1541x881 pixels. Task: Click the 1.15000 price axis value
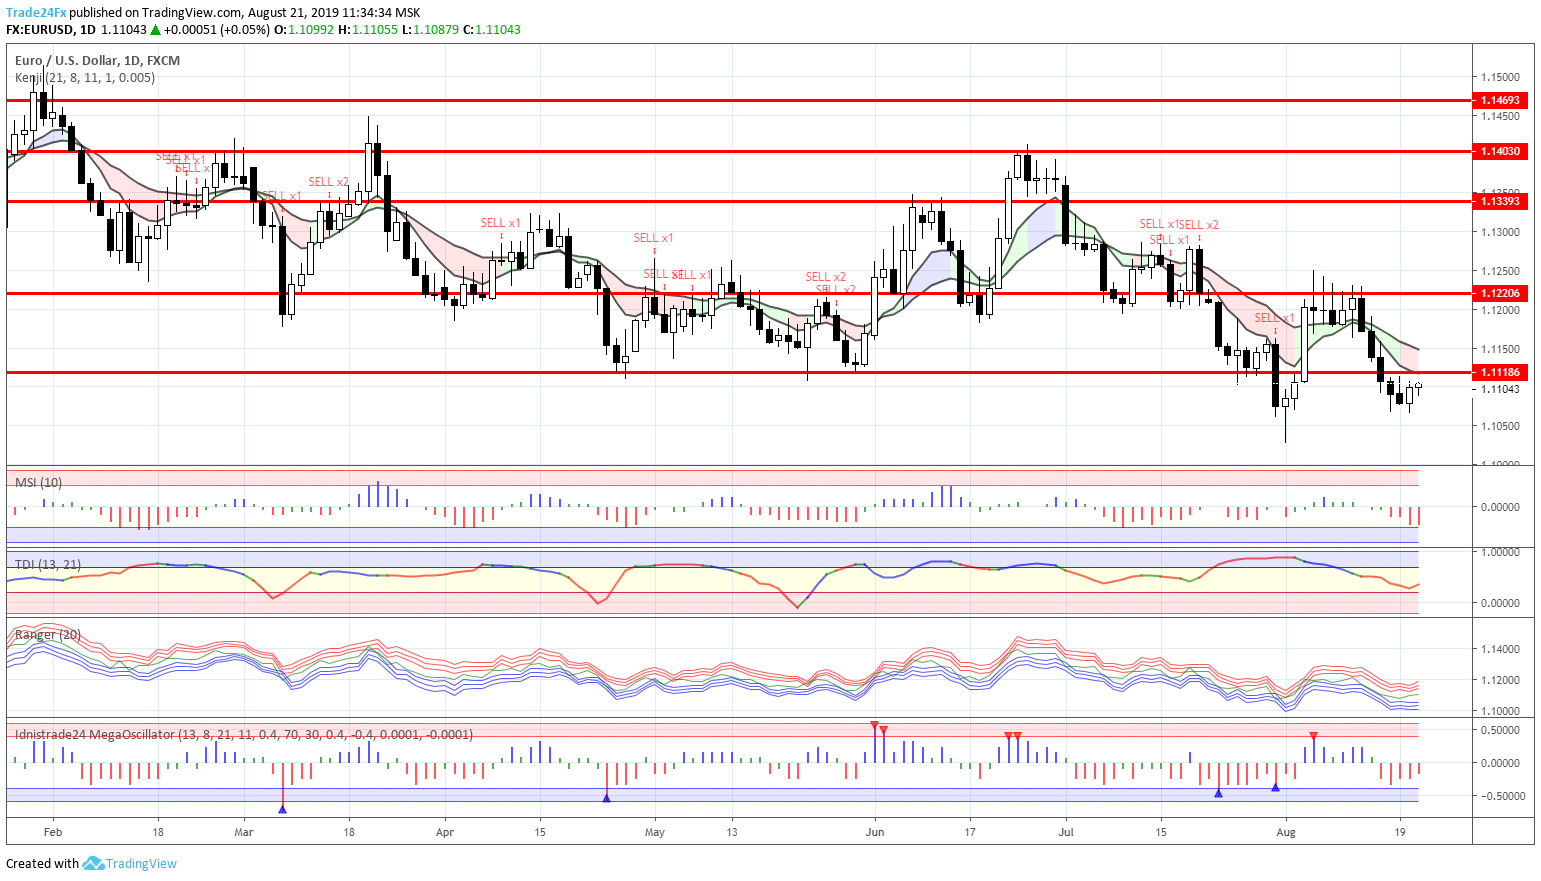point(1500,77)
